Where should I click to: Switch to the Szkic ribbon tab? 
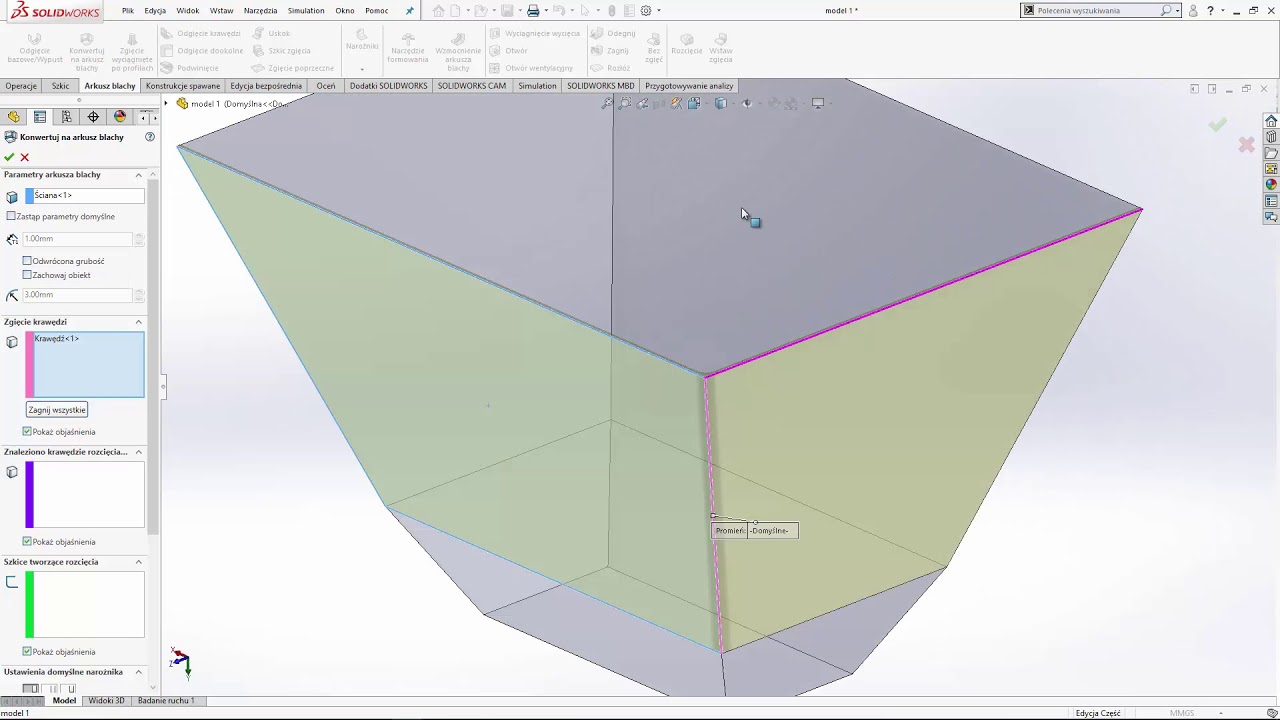pos(61,86)
